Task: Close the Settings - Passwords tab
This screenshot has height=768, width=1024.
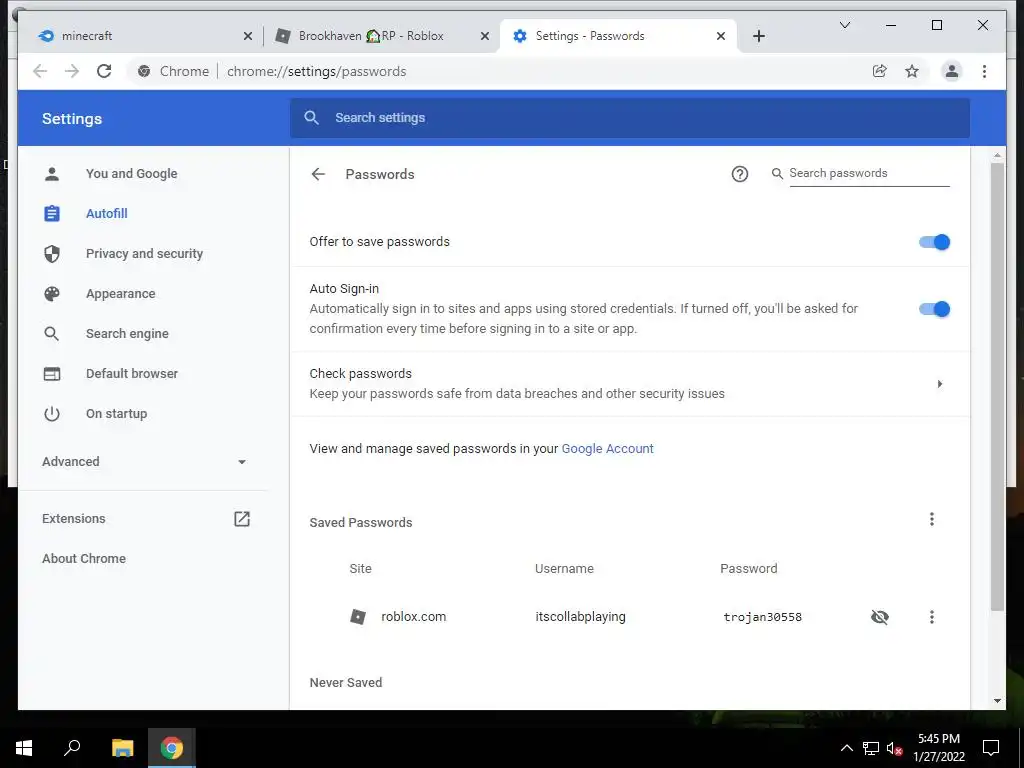Action: point(721,37)
